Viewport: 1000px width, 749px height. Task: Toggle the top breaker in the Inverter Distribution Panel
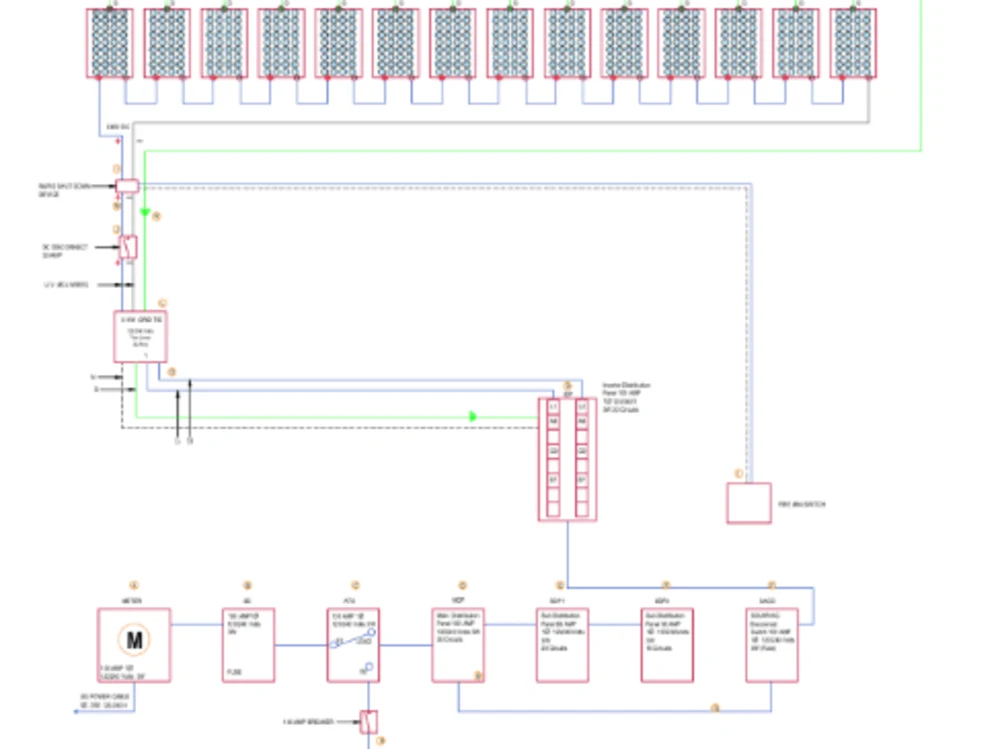click(552, 406)
